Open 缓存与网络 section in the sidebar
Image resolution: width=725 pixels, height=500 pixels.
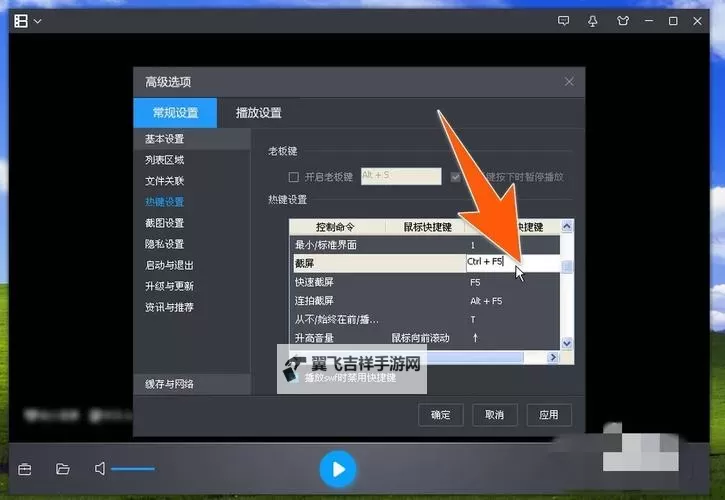pyautogui.click(x=191, y=384)
